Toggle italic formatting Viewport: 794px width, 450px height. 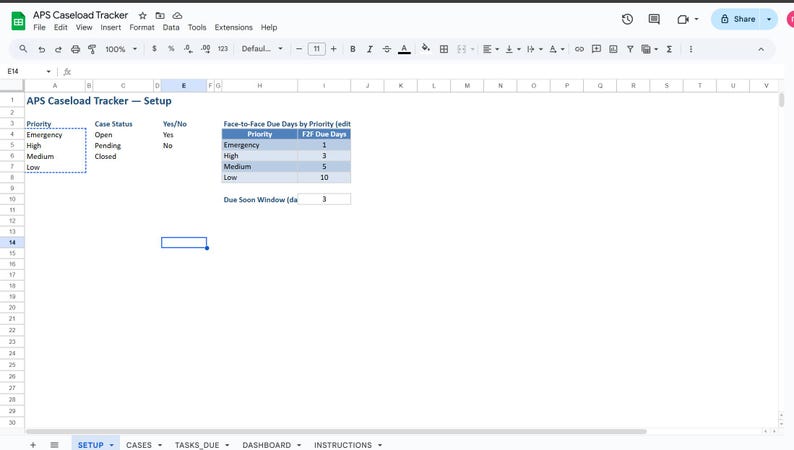coord(370,49)
